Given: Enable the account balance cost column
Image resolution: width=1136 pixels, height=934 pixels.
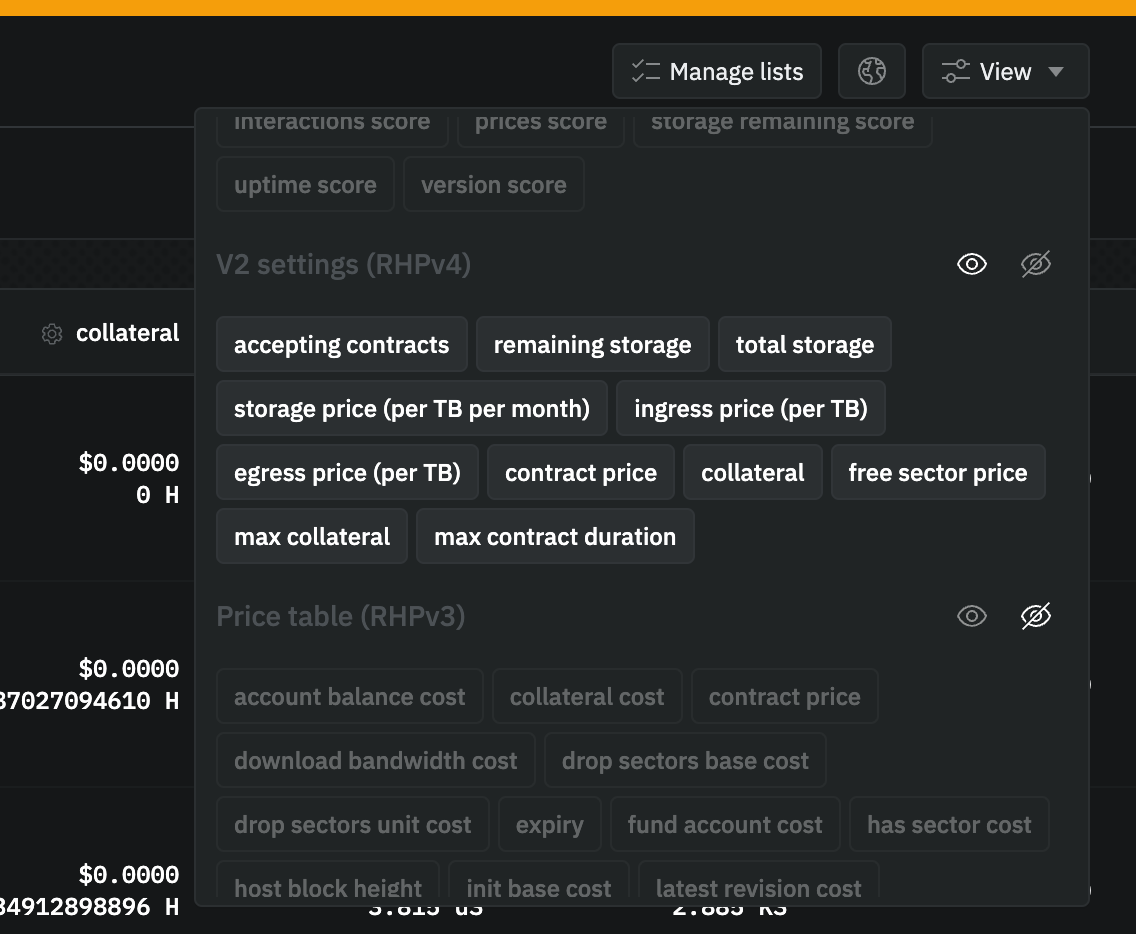Looking at the screenshot, I should point(349,696).
